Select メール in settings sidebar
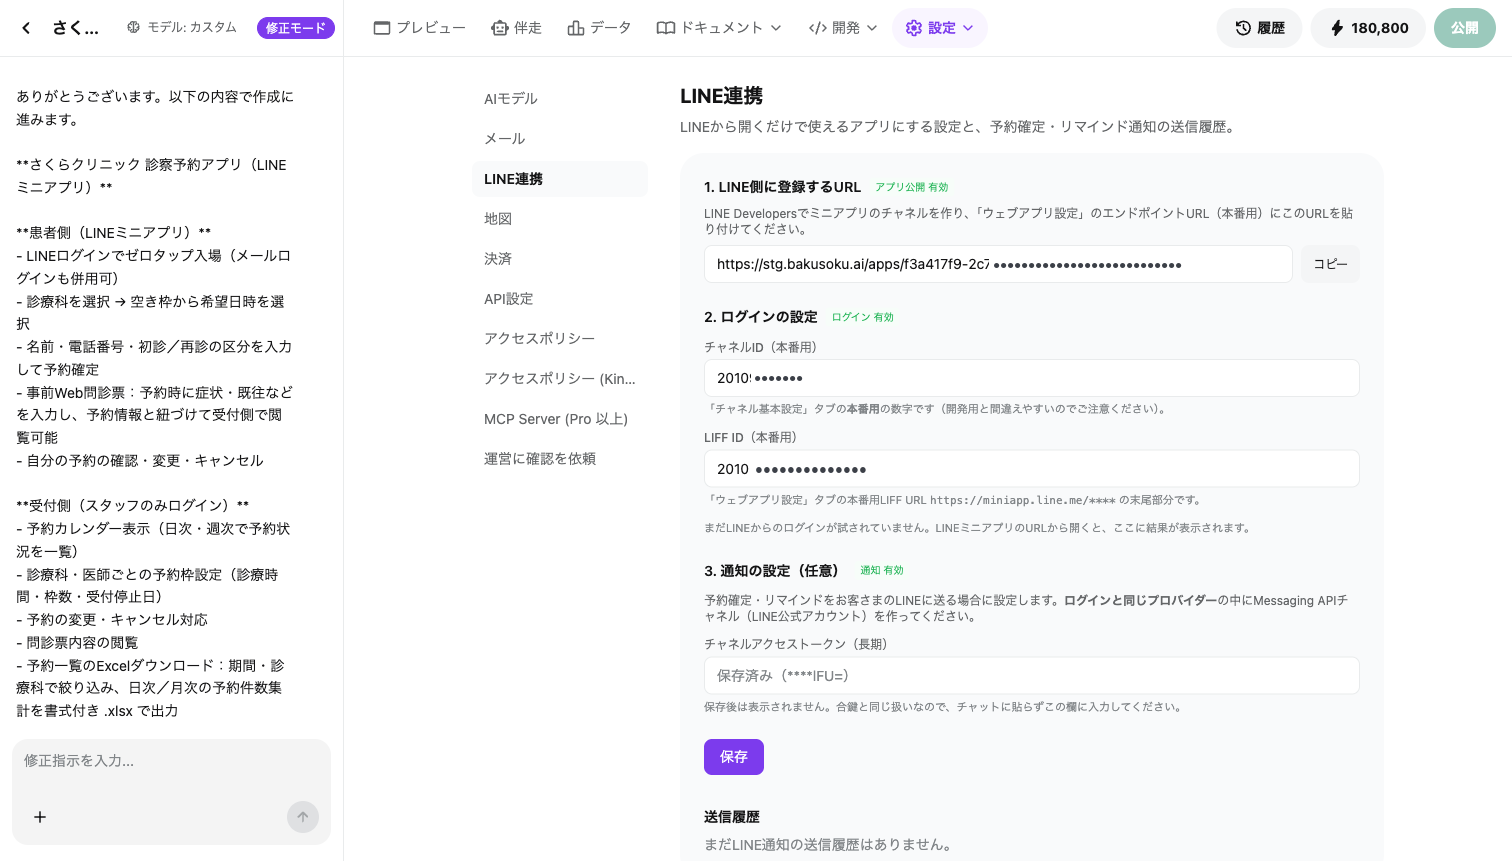Image resolution: width=1512 pixels, height=861 pixels. [x=560, y=139]
